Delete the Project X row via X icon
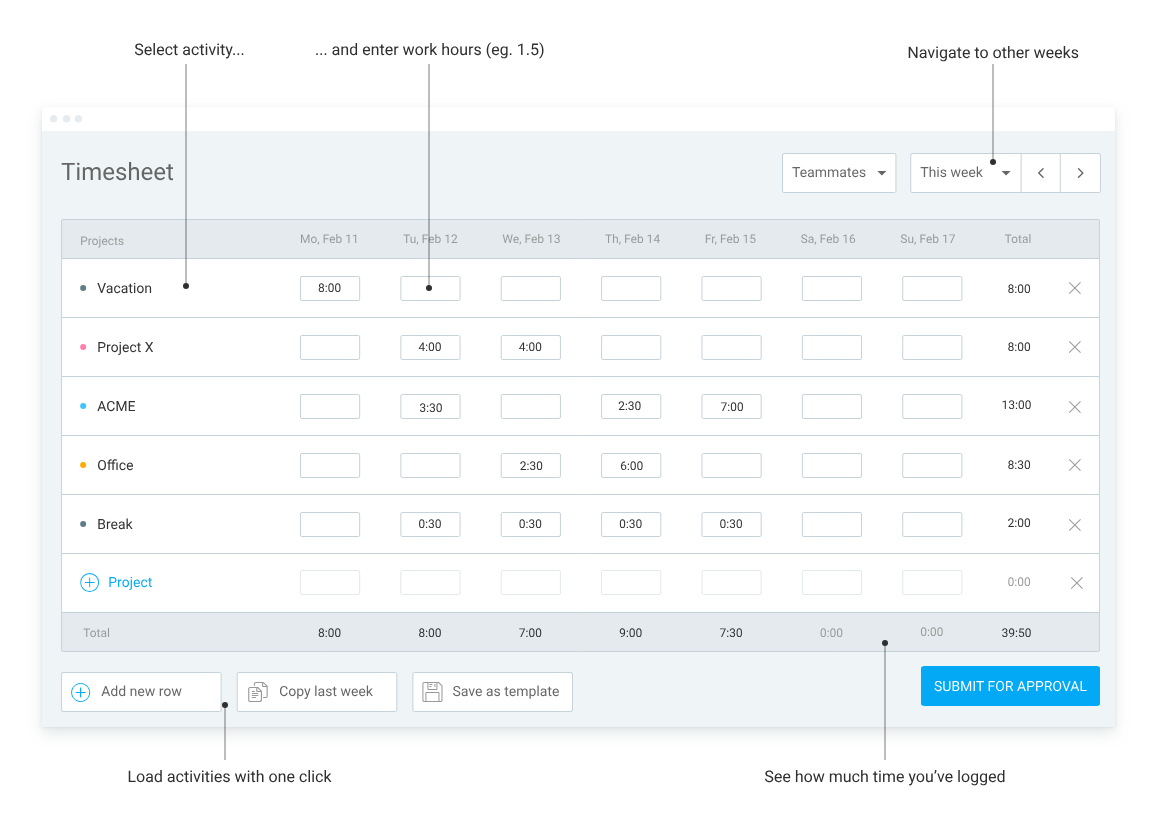 pos(1074,347)
